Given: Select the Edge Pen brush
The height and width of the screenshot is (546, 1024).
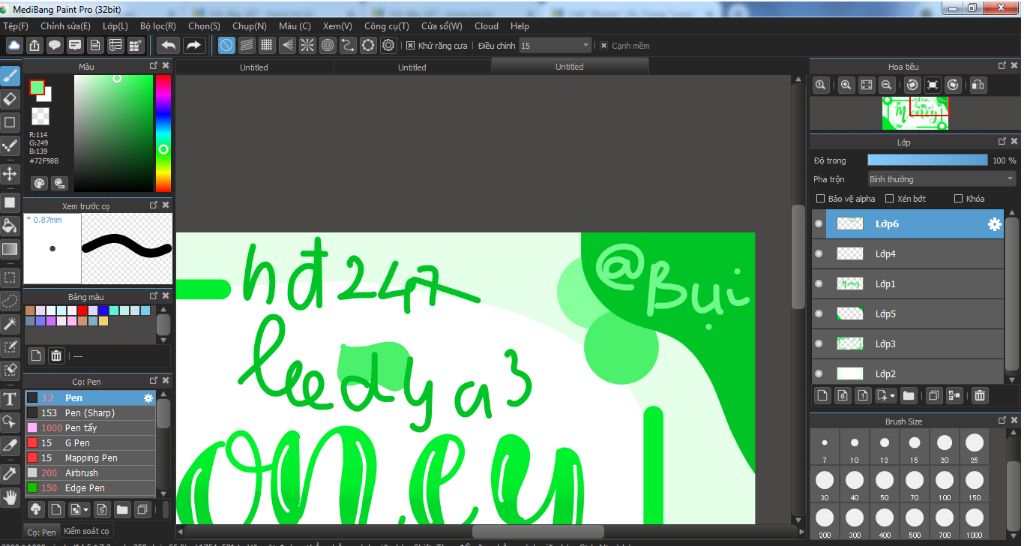Looking at the screenshot, I should coord(90,488).
